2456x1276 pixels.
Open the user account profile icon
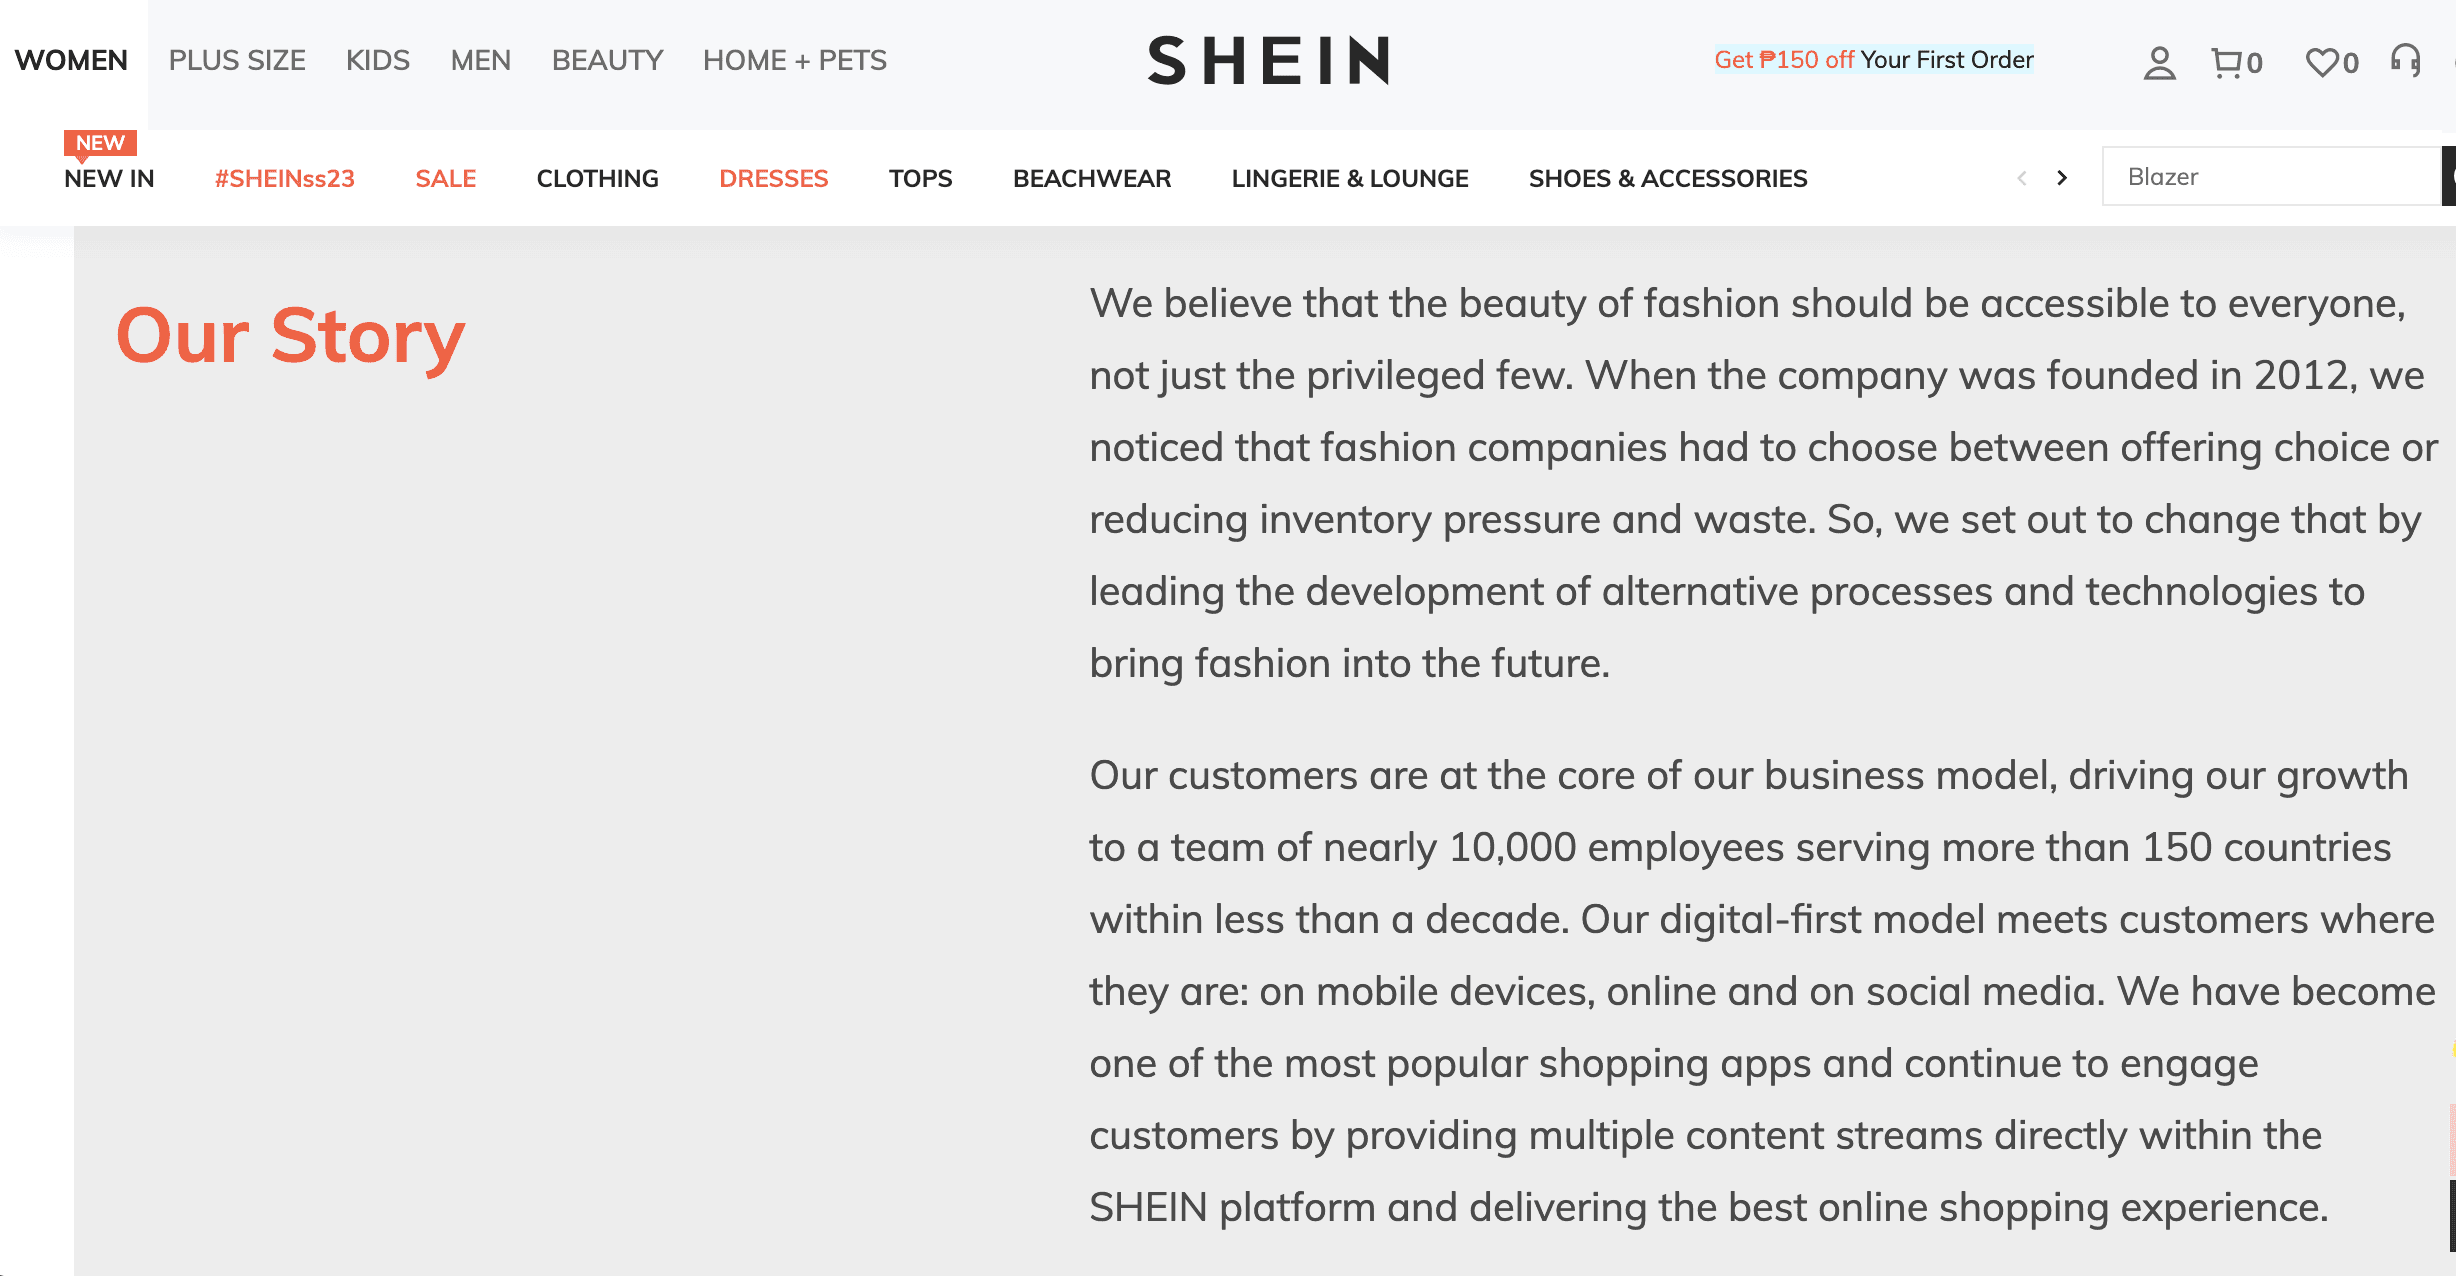pyautogui.click(x=2159, y=63)
